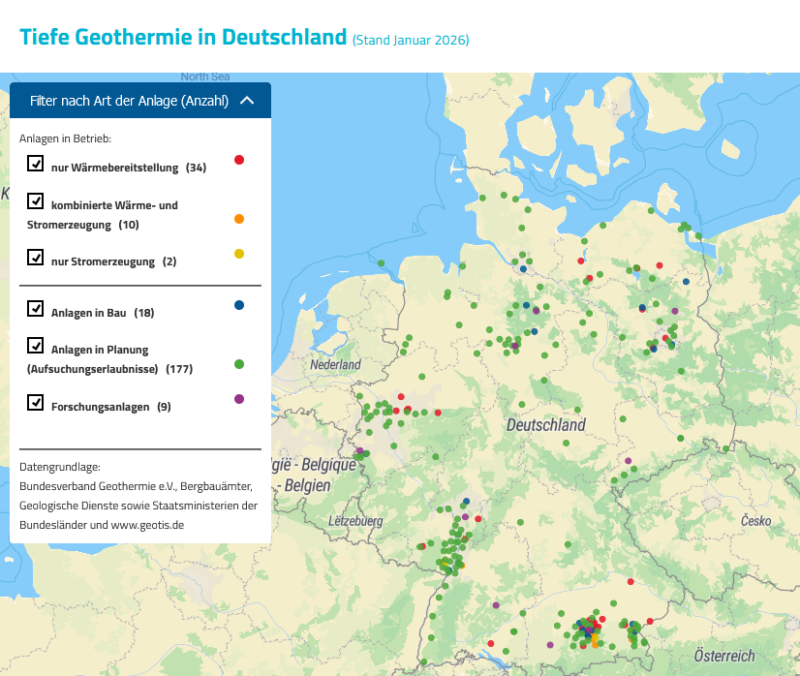Viewport: 800px width, 676px height.
Task: Click the green 'Anlagen in Planung' legend dot
Action: (x=239, y=364)
